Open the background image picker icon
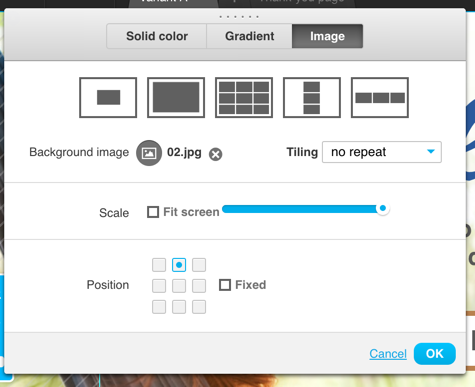The image size is (475, 387). click(x=149, y=153)
